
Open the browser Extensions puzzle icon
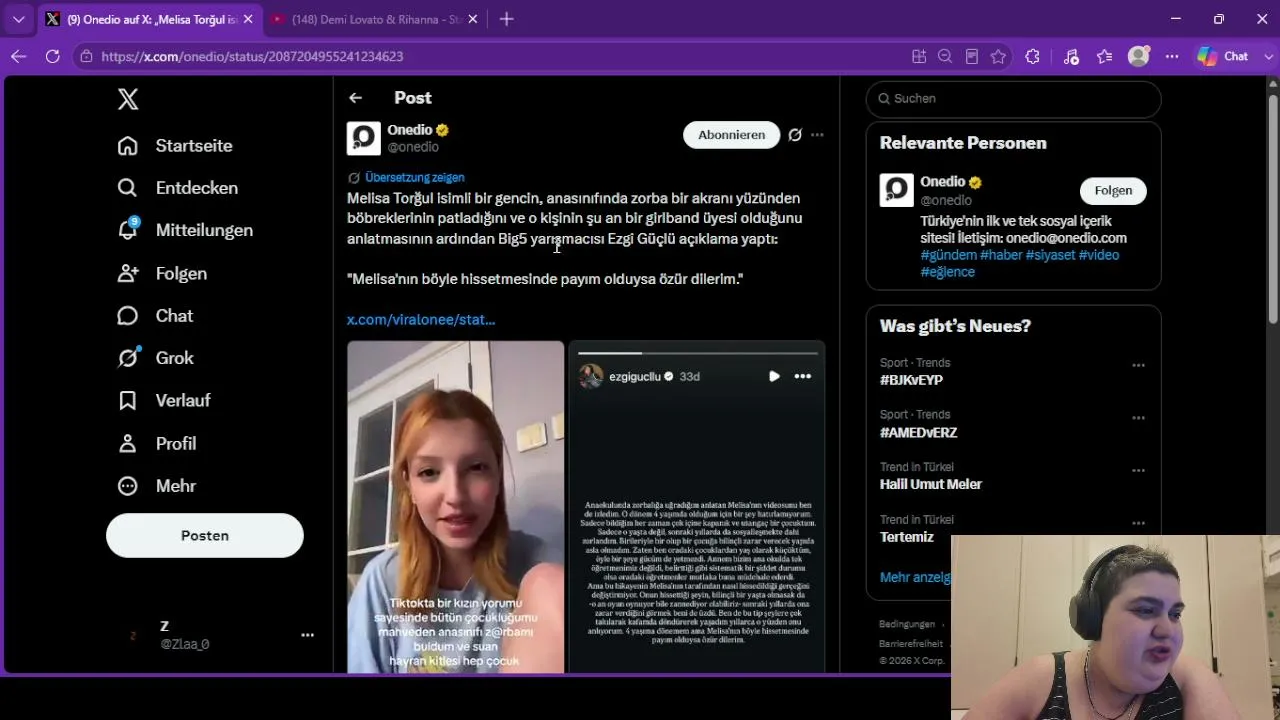pos(1033,57)
